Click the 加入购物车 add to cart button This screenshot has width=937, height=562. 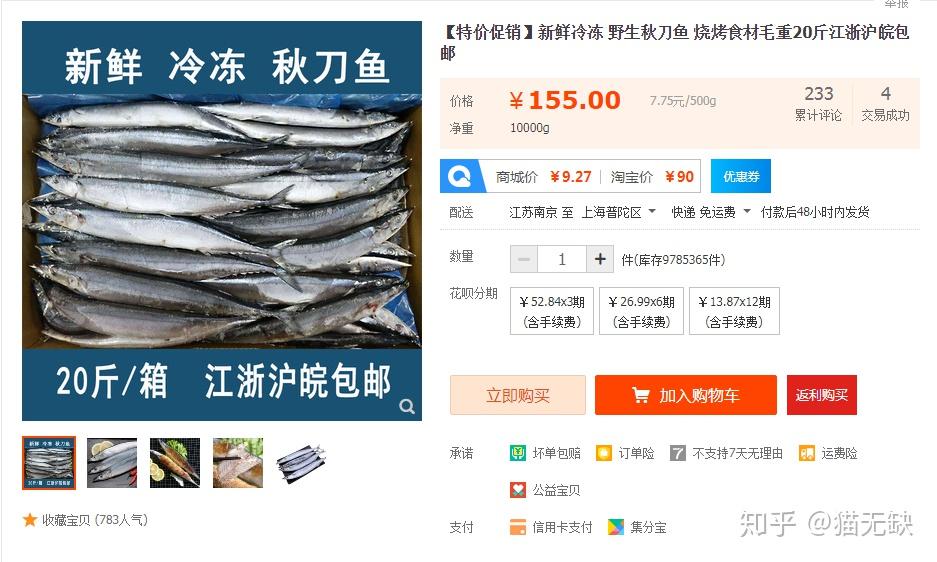pyautogui.click(x=686, y=395)
